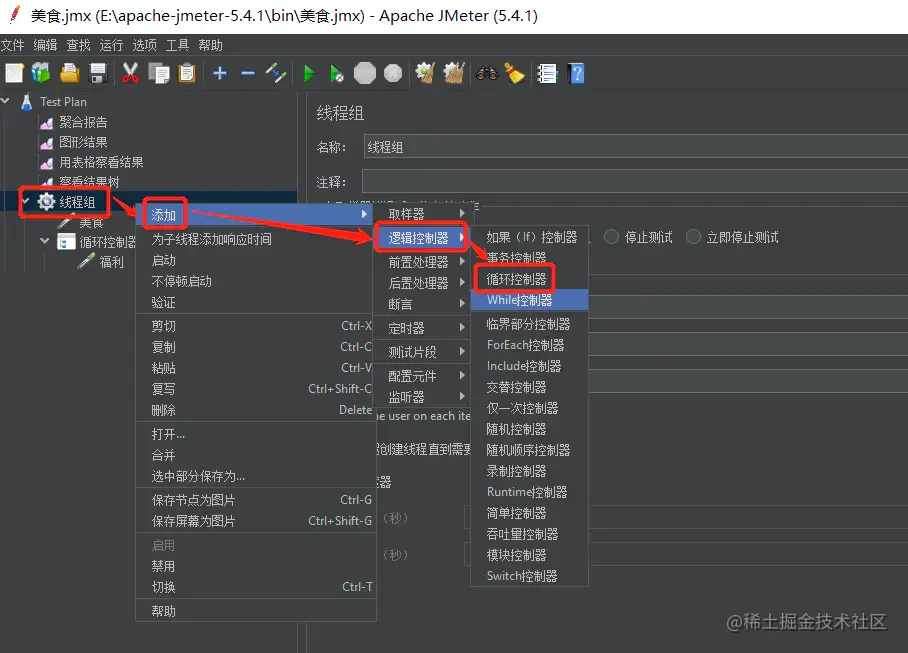Click the Open file folder icon
Screen dimensions: 908x653
coord(69,74)
